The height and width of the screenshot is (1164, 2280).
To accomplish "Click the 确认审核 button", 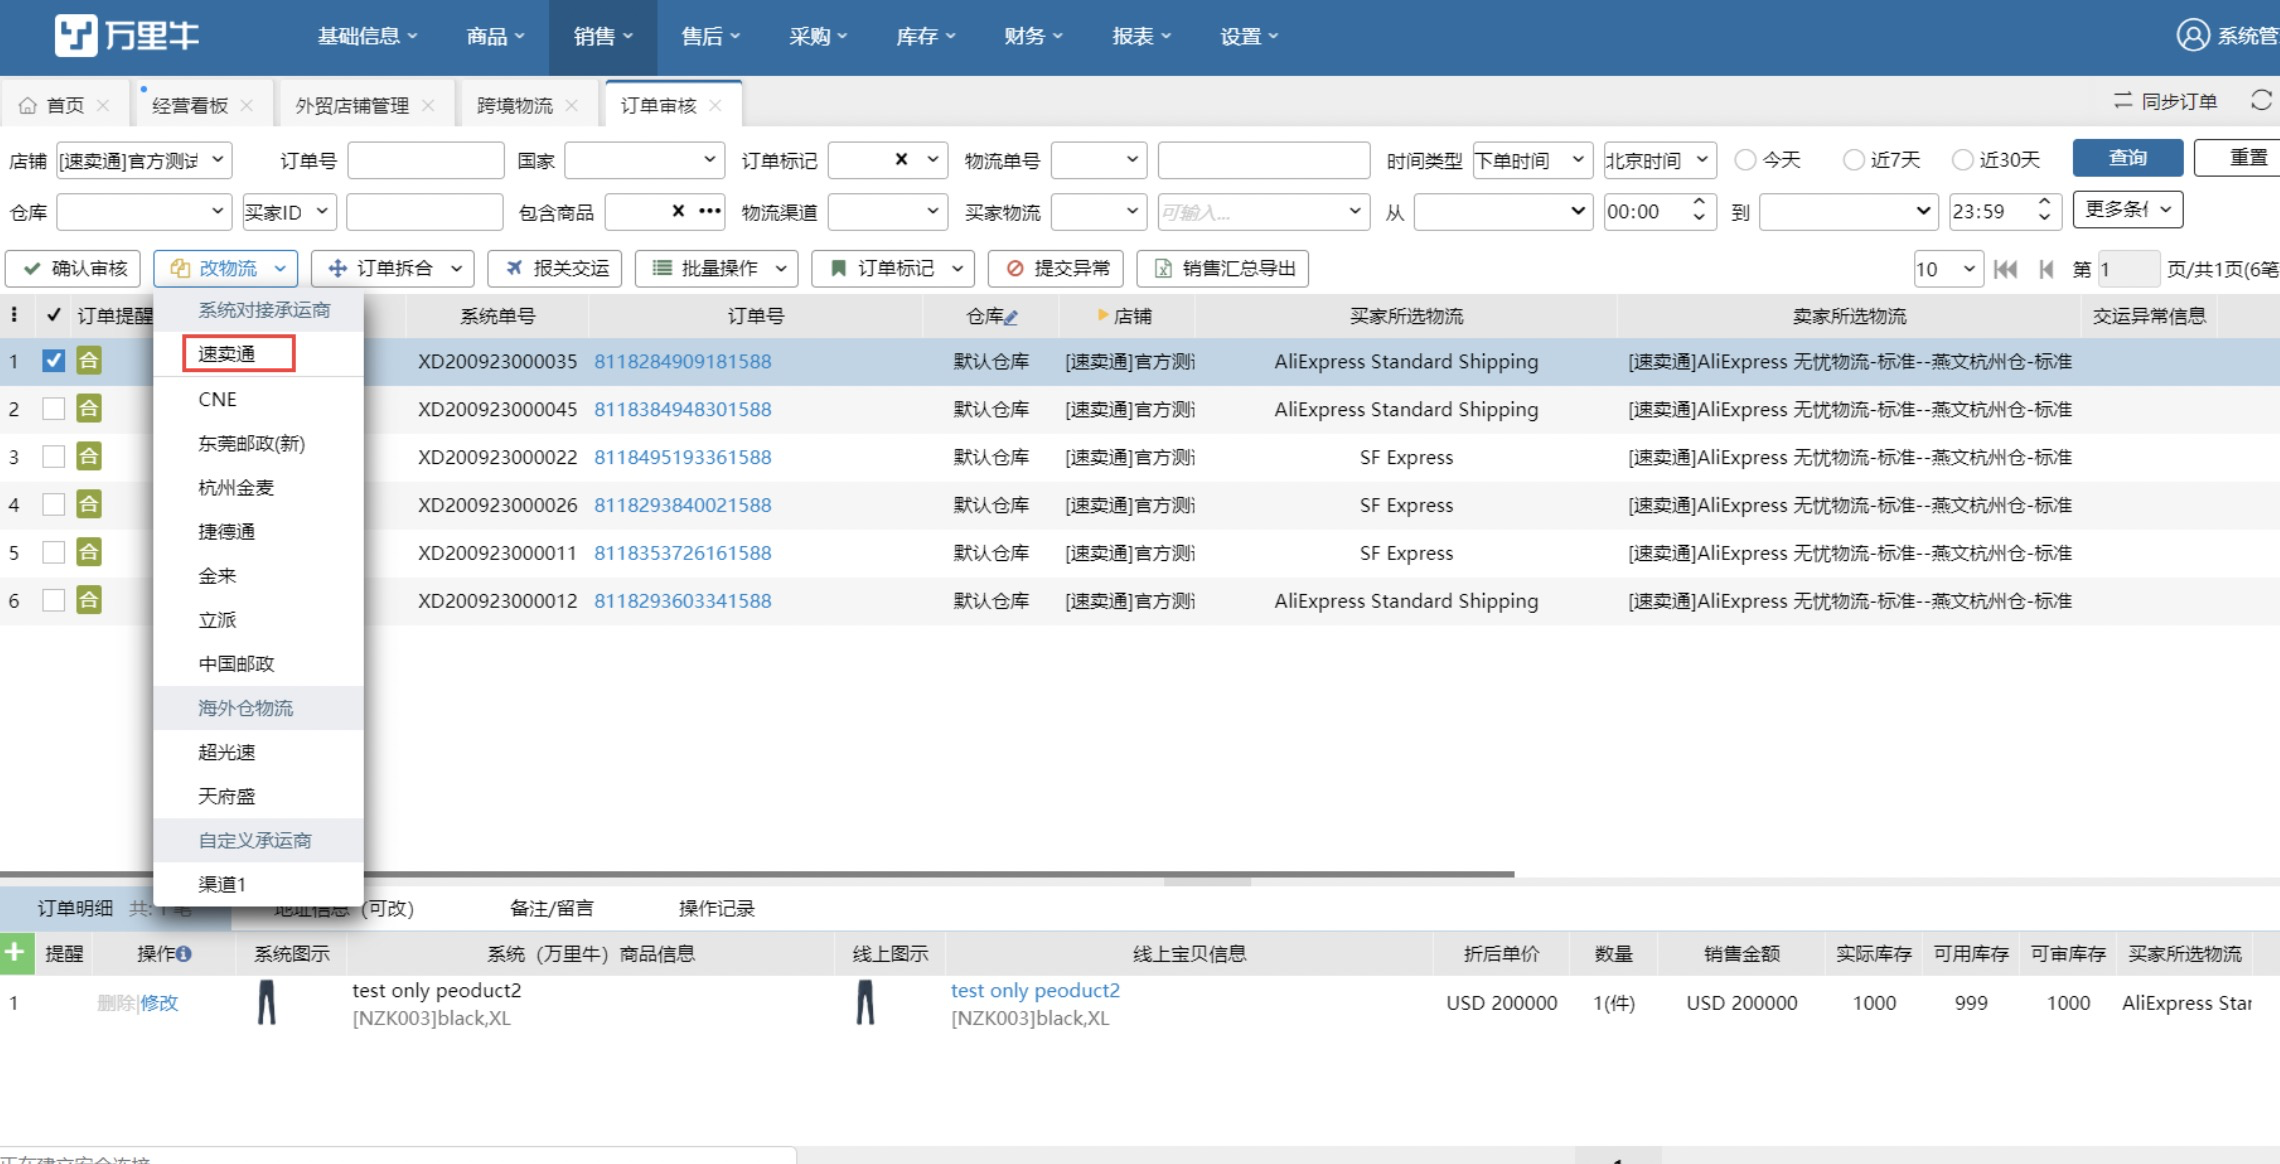I will [x=73, y=268].
